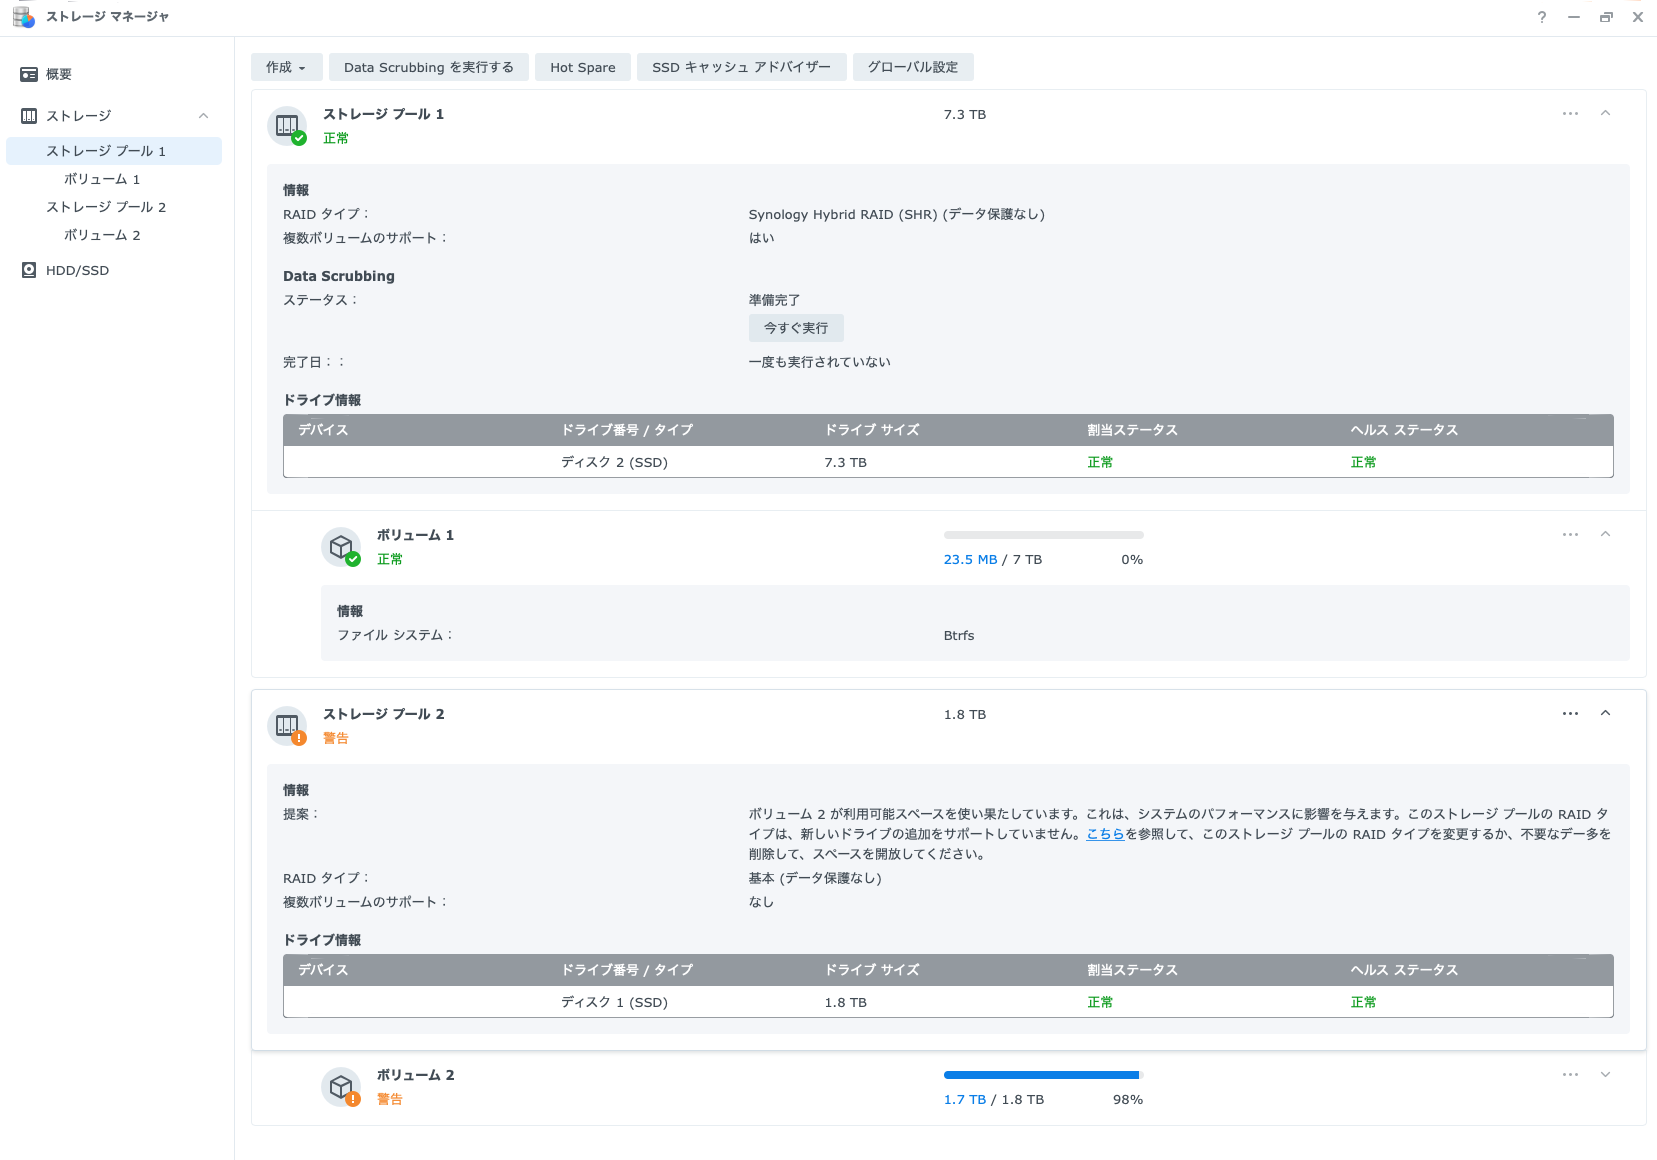Click the ボリューム 1 cube icon

(341, 547)
